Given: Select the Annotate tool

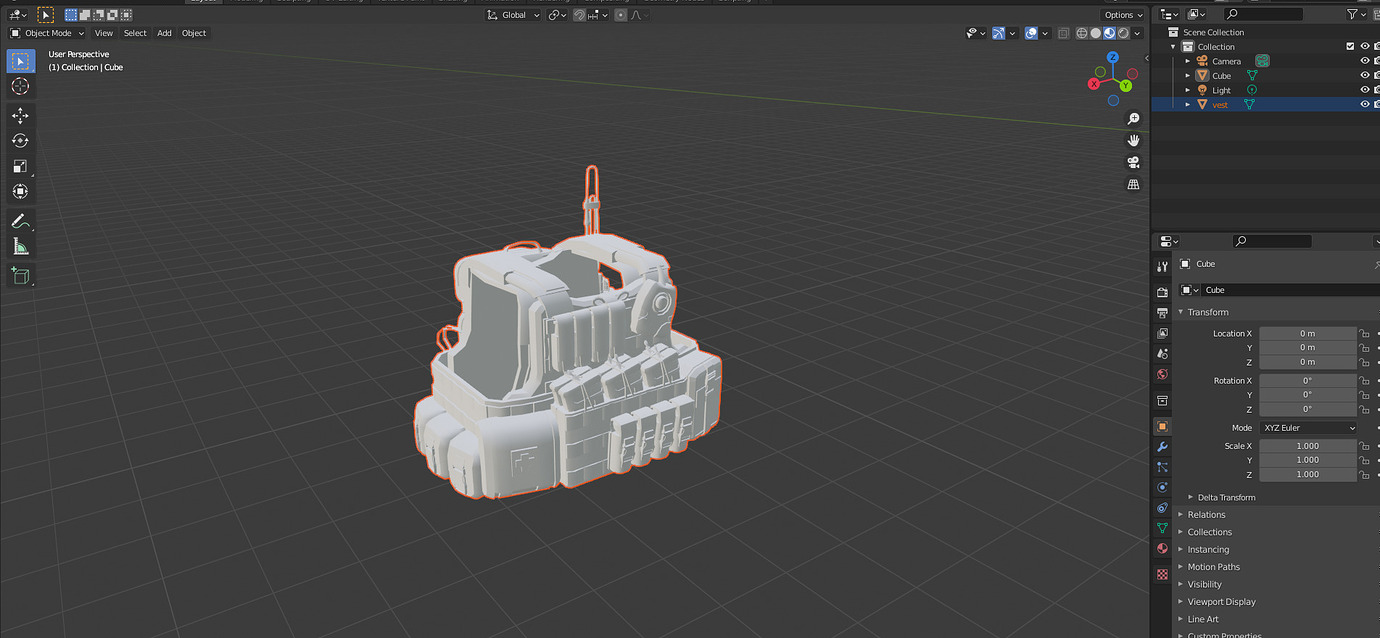Looking at the screenshot, I should tap(20, 221).
